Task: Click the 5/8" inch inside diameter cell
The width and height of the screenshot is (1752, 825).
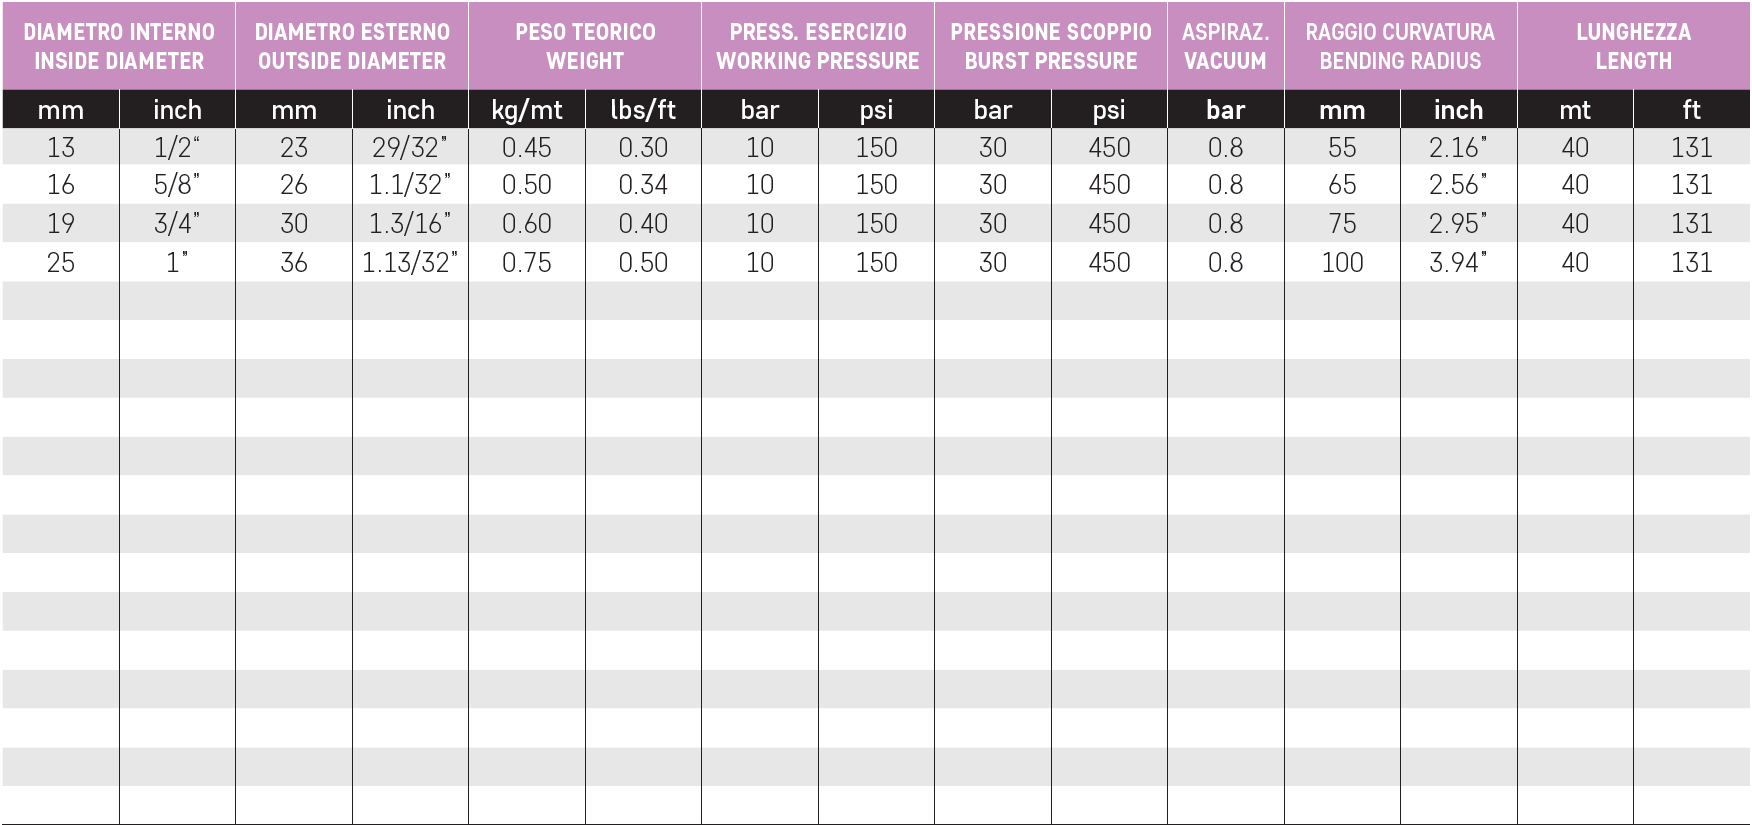Action: tap(177, 185)
